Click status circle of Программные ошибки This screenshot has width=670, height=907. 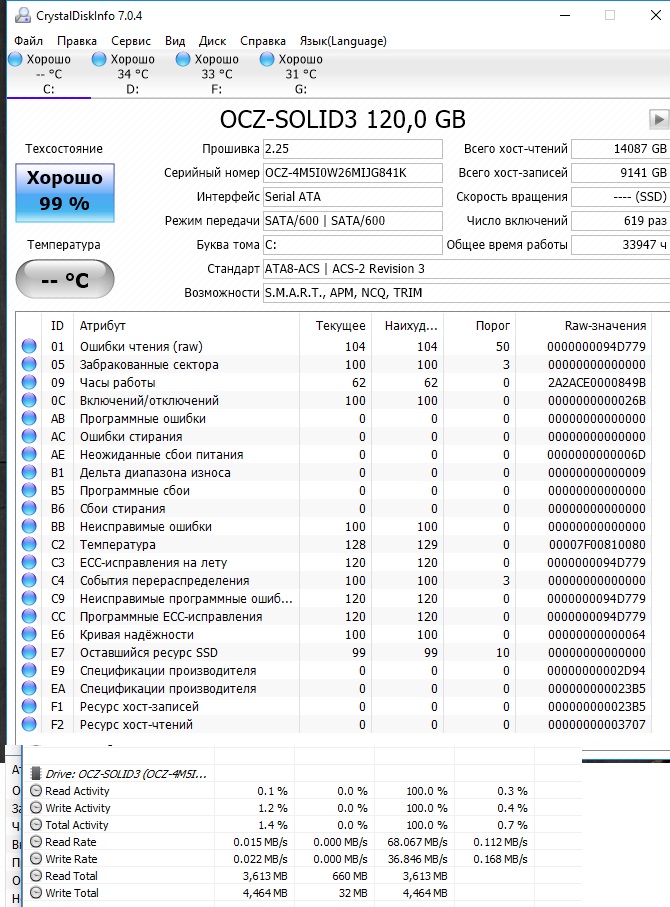pyautogui.click(x=29, y=418)
